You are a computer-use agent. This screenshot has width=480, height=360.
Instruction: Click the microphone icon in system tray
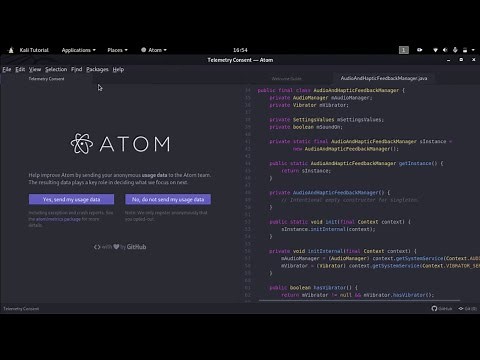point(455,50)
